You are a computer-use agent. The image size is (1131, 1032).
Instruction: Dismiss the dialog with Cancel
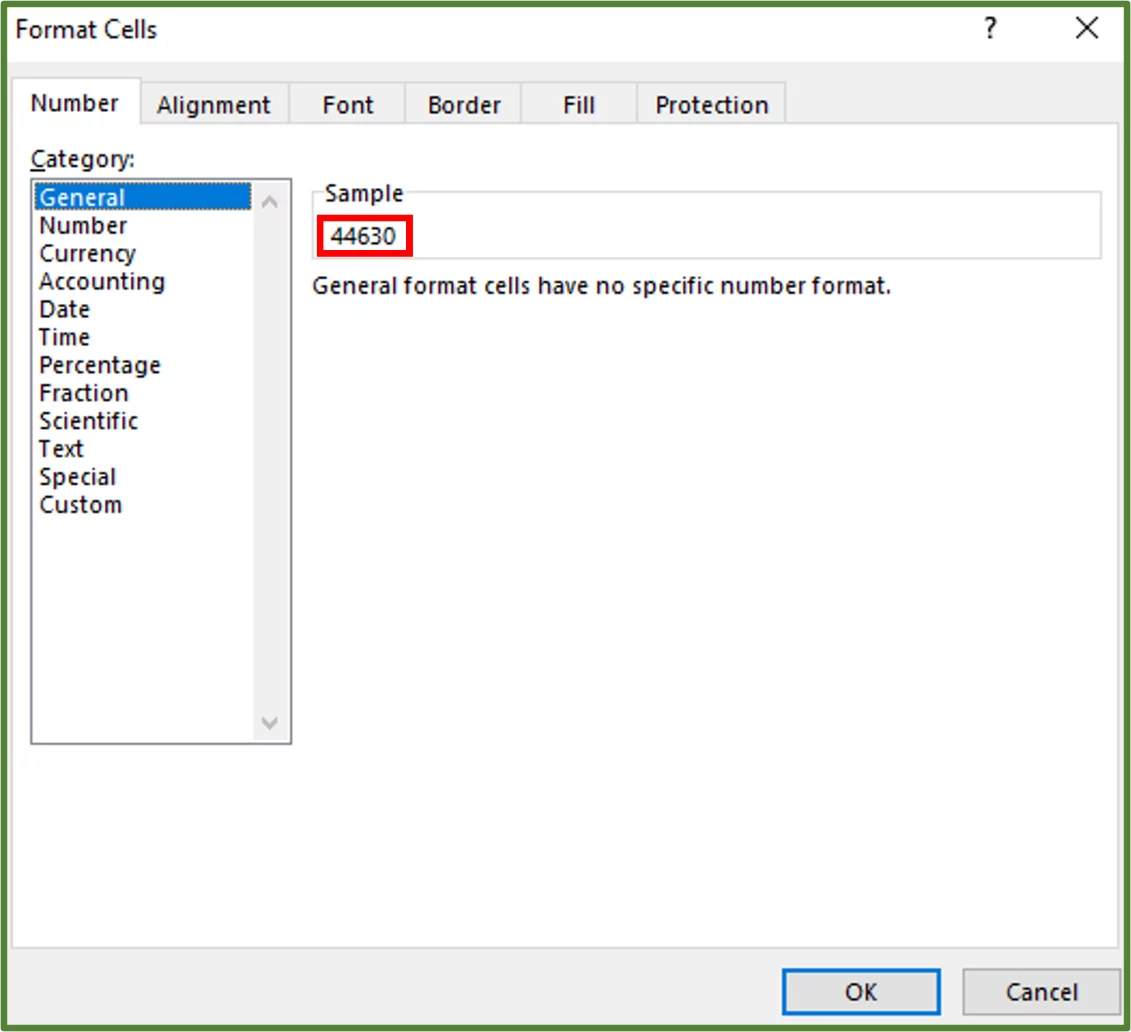(1040, 991)
